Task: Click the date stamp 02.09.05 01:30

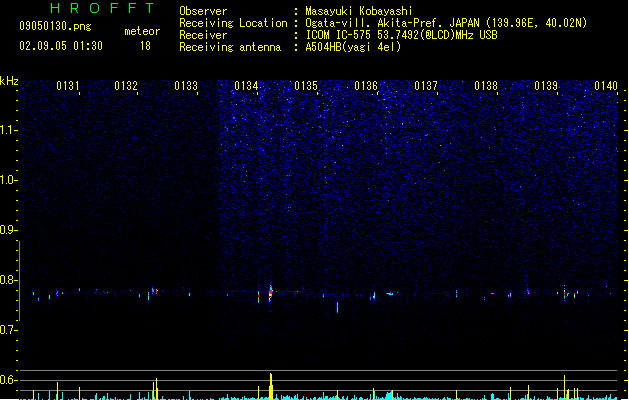Action: tap(61, 46)
